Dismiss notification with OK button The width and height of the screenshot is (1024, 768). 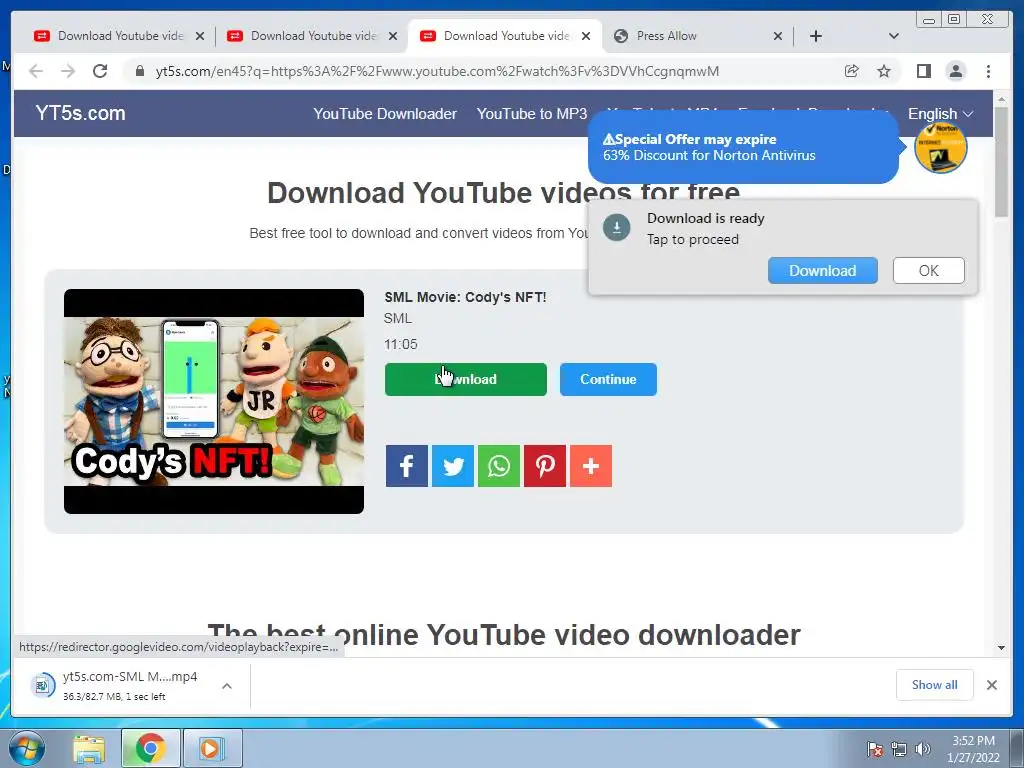point(929,270)
